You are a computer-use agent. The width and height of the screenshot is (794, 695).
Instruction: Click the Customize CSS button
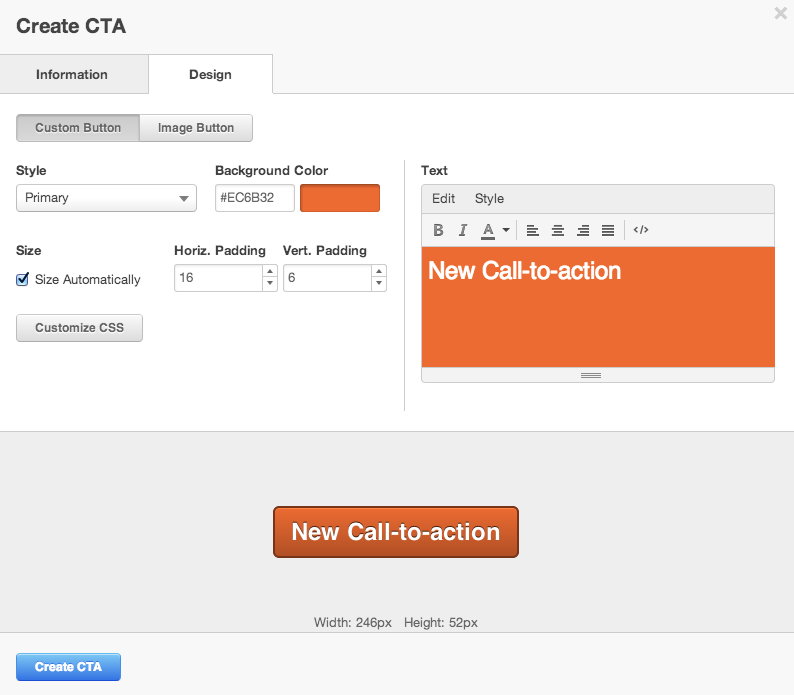[79, 328]
